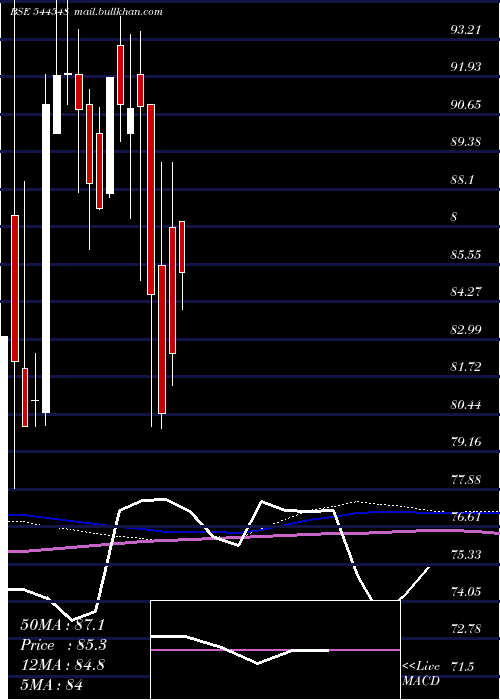Click the mail.bullkhan.com watermark text
This screenshot has width=500, height=700.
click(118, 11)
